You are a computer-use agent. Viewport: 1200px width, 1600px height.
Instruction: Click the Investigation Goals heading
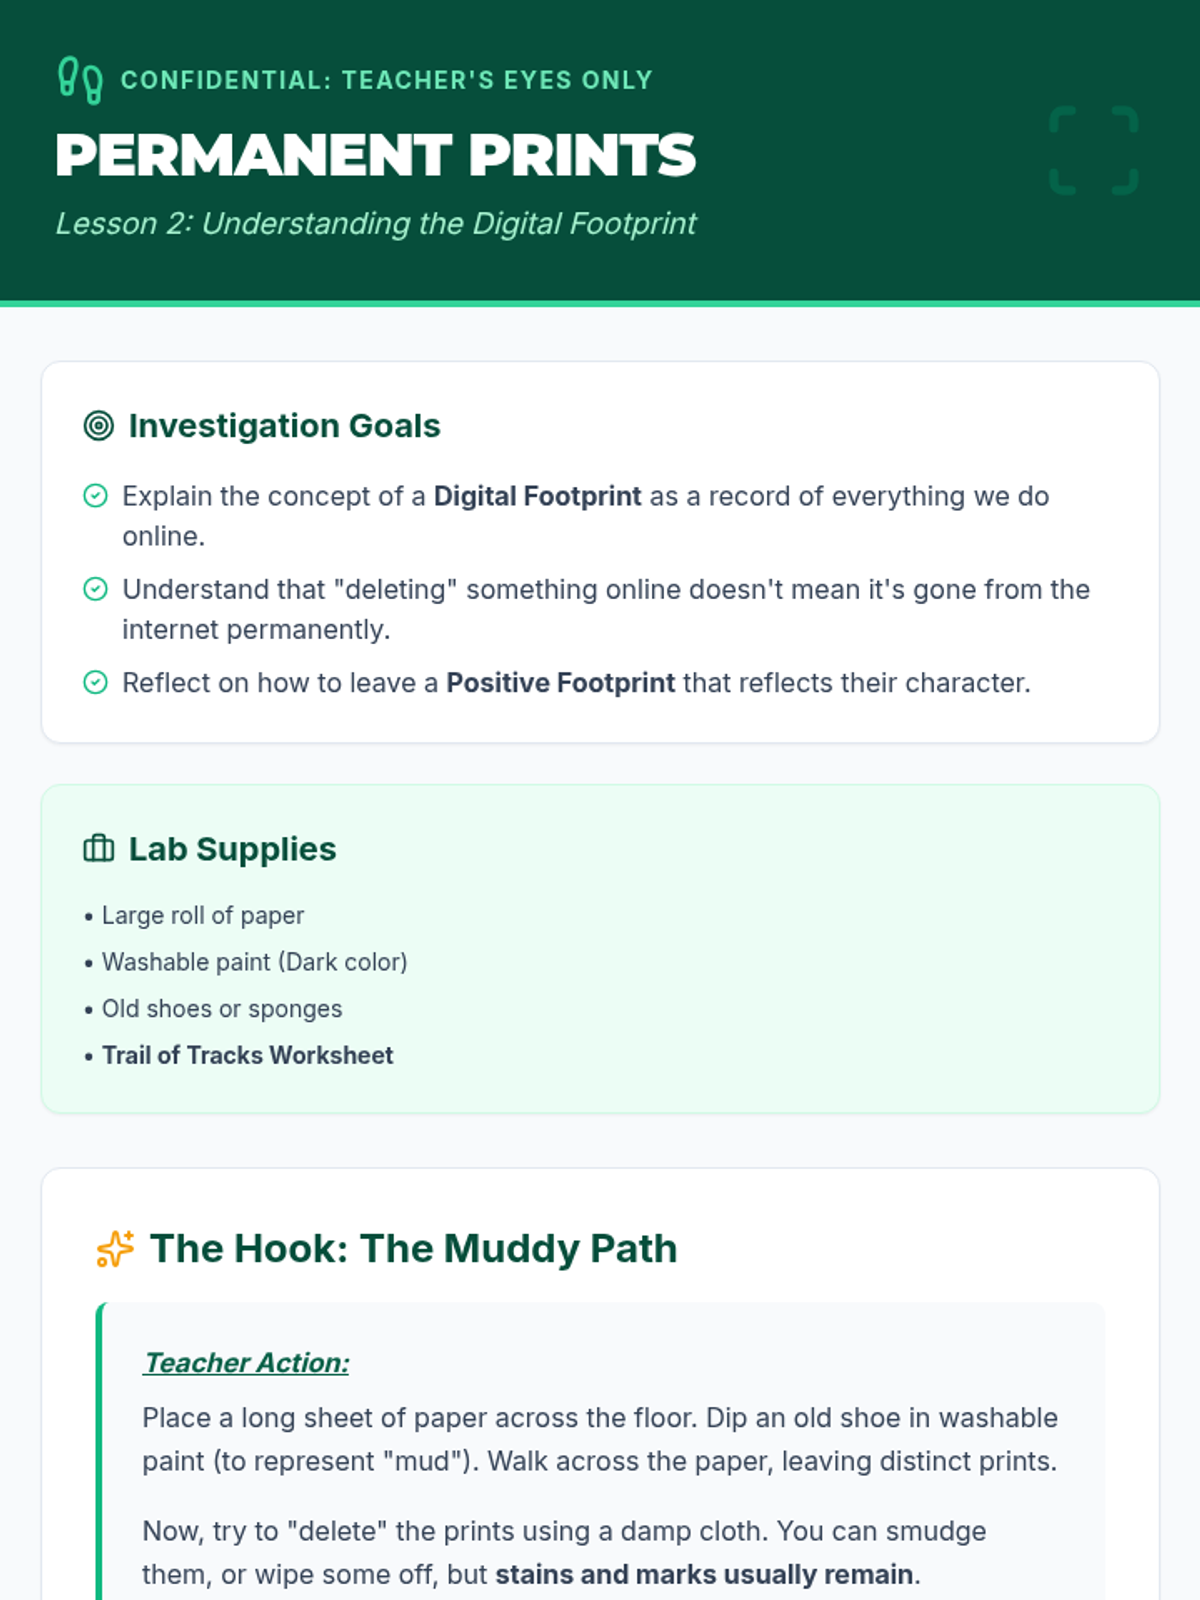(284, 426)
